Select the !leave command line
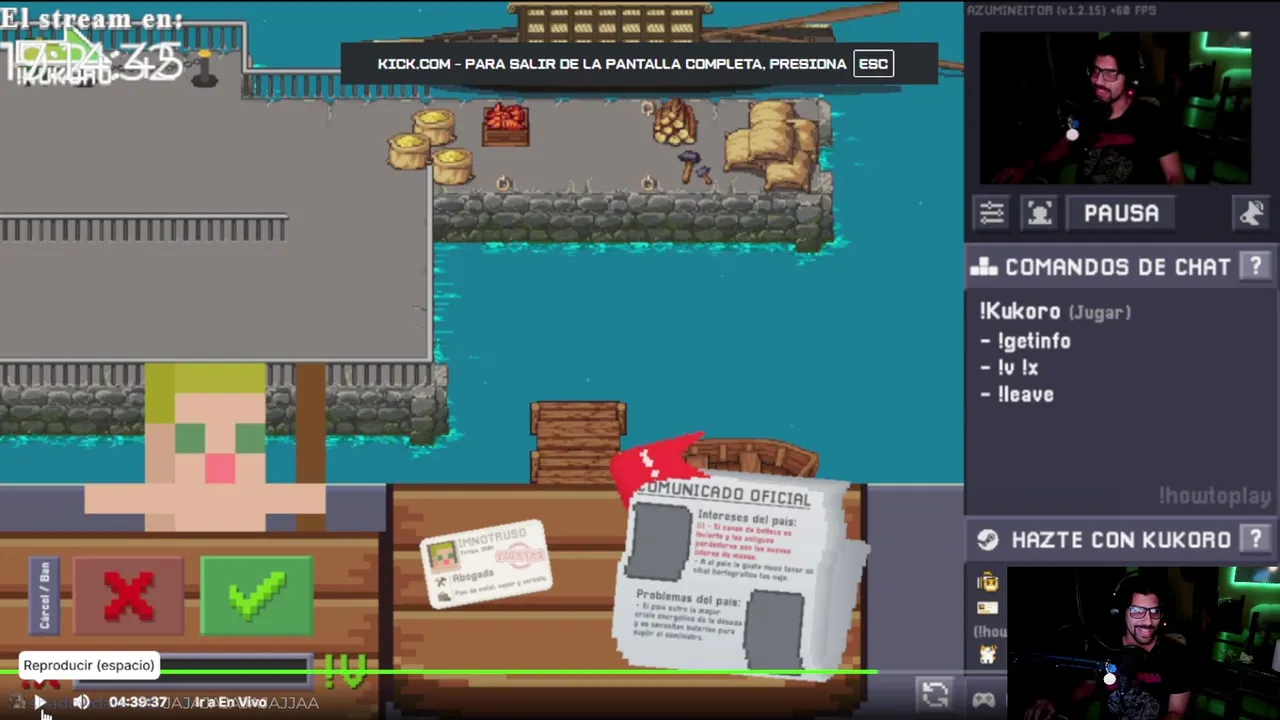Viewport: 1280px width, 720px height. click(1017, 395)
